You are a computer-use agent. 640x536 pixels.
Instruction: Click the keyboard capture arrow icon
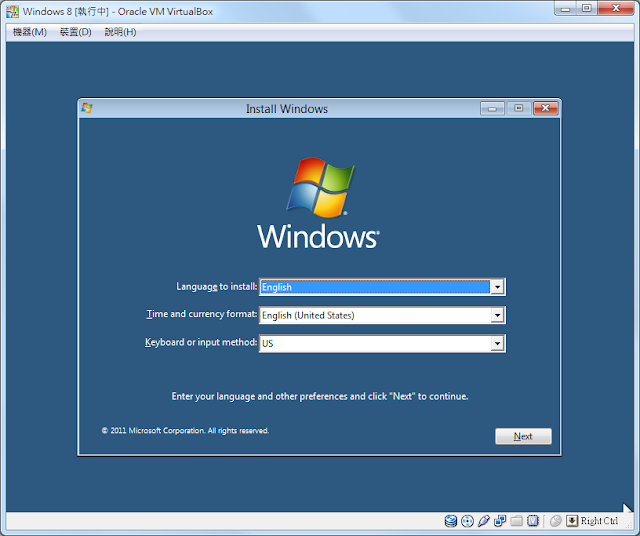coord(572,521)
